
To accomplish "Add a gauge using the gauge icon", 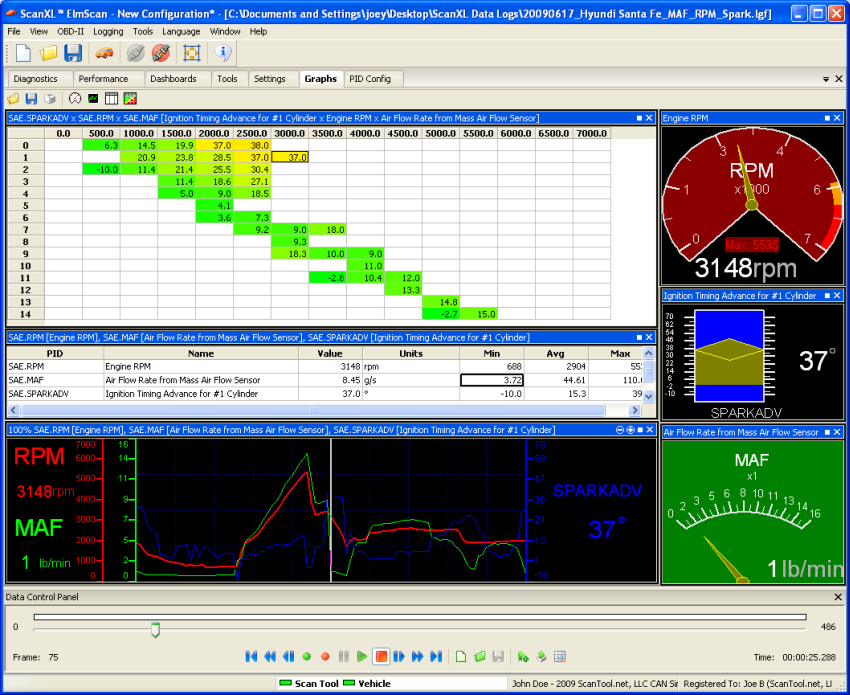I will (x=74, y=99).
